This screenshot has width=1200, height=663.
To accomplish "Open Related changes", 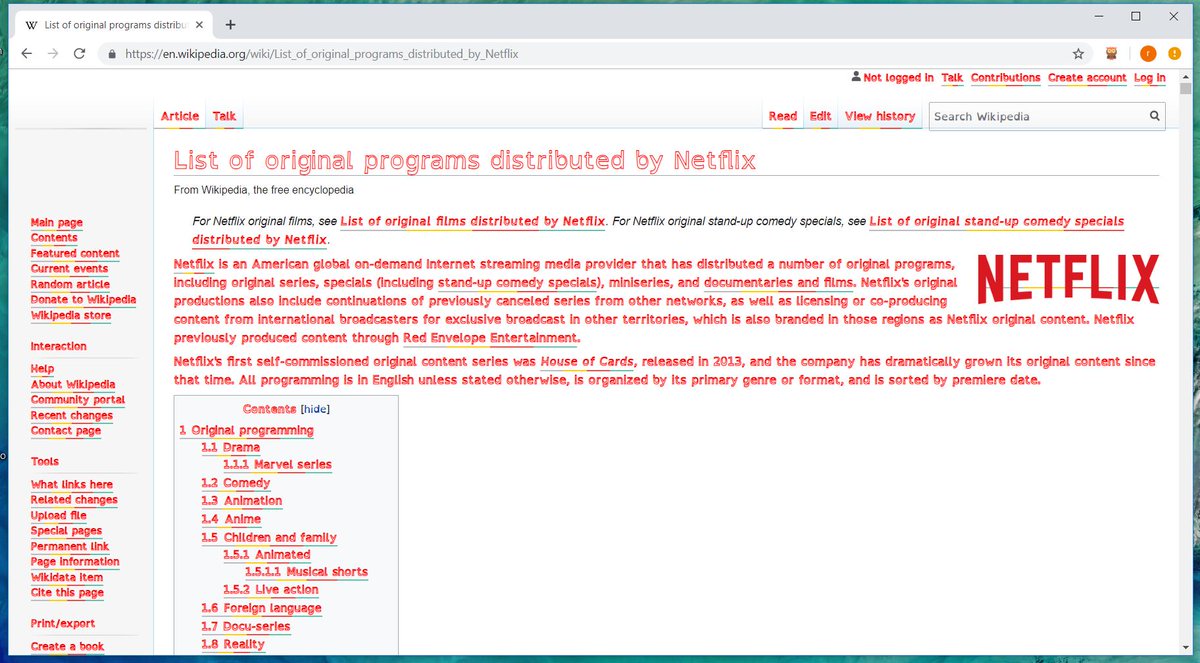I will coord(74,500).
